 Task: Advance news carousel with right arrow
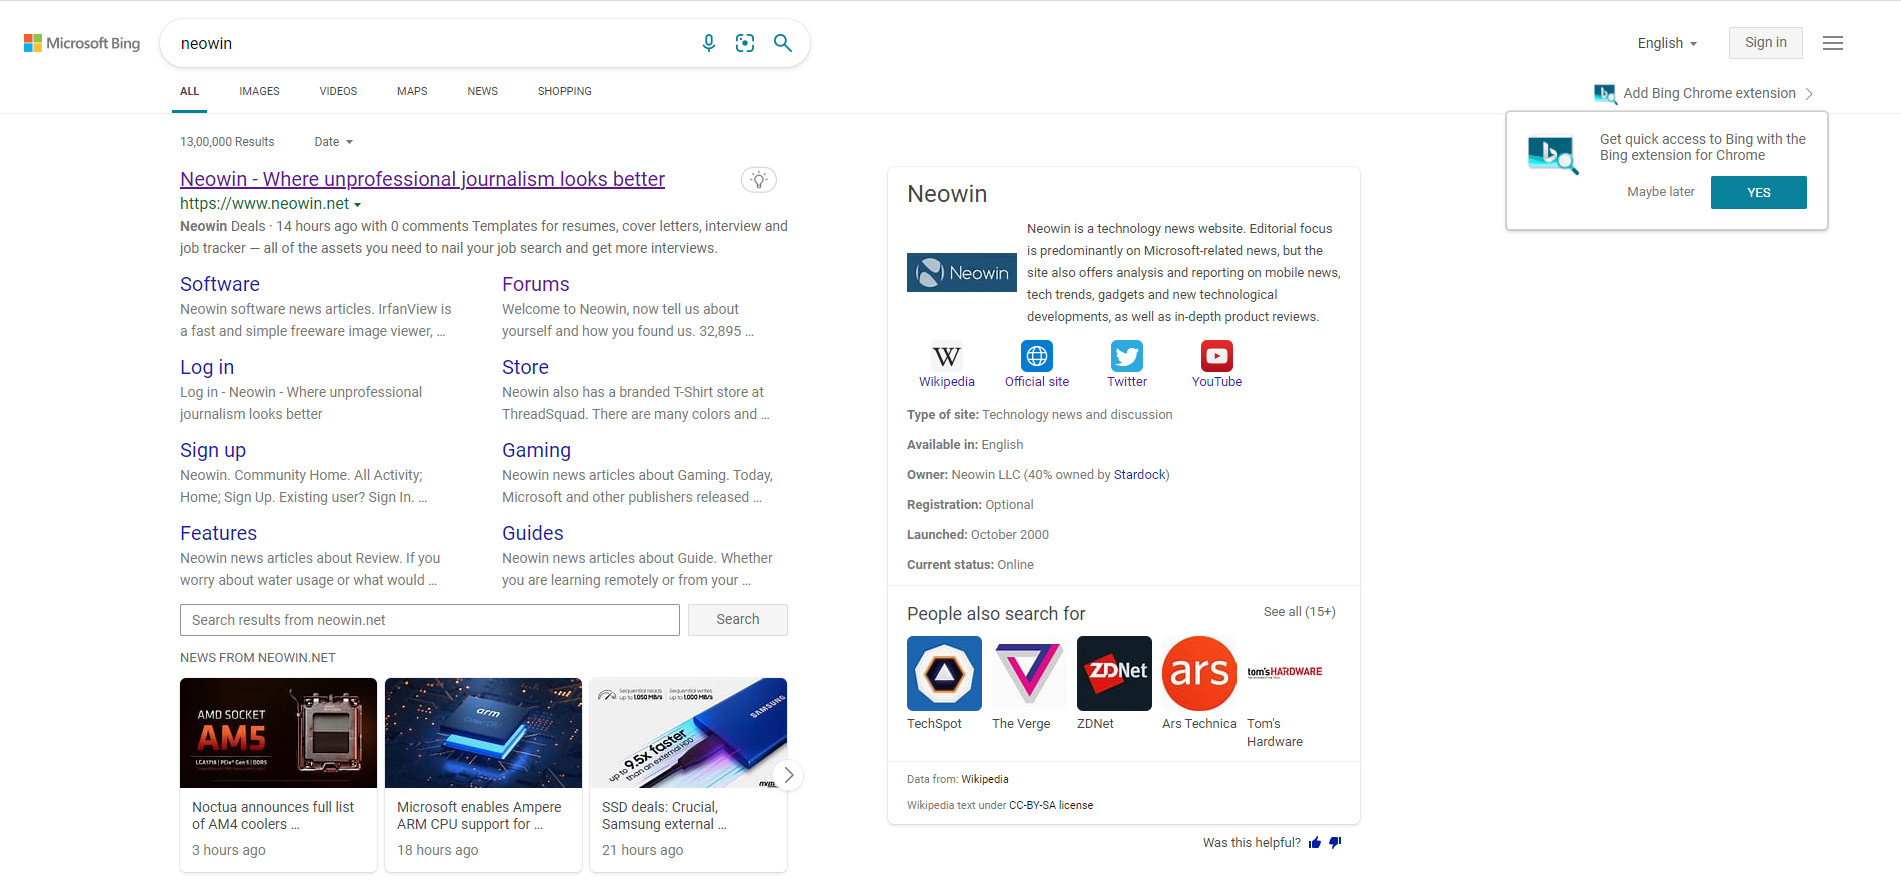tap(789, 775)
